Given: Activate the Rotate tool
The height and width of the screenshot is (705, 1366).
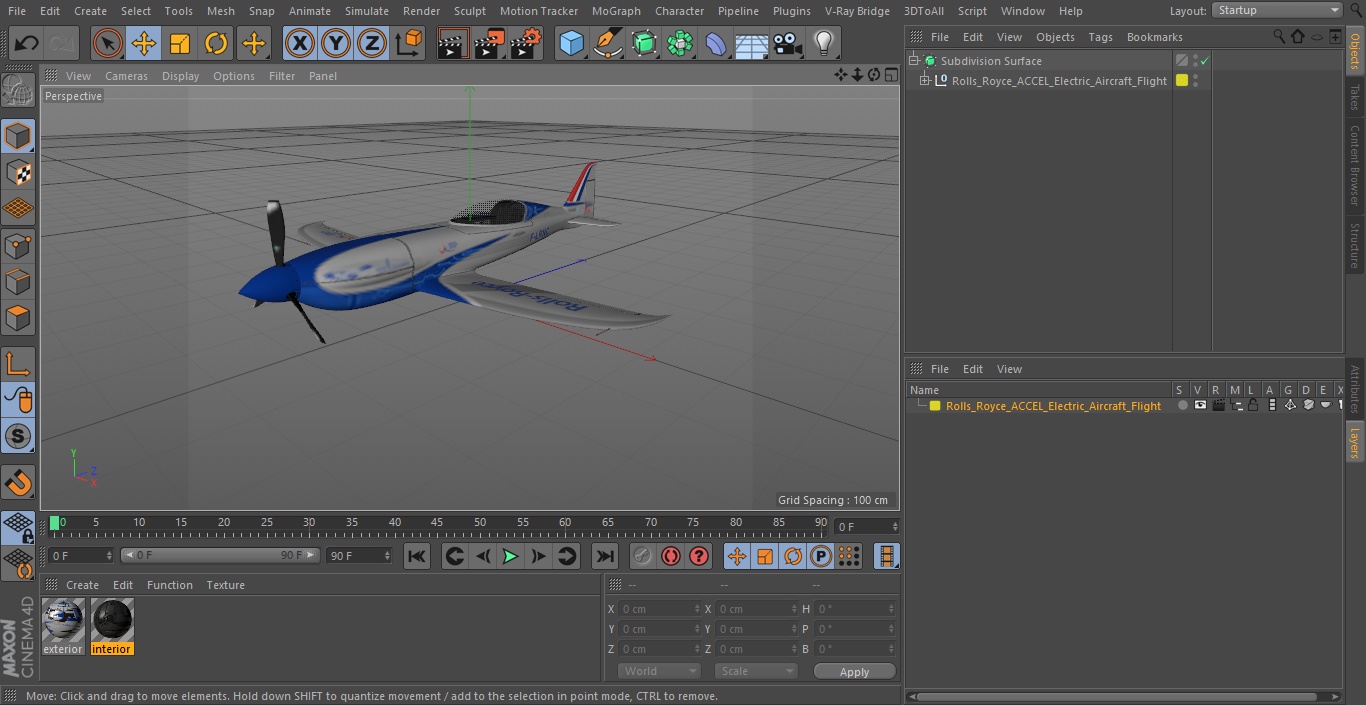Looking at the screenshot, I should 216,43.
